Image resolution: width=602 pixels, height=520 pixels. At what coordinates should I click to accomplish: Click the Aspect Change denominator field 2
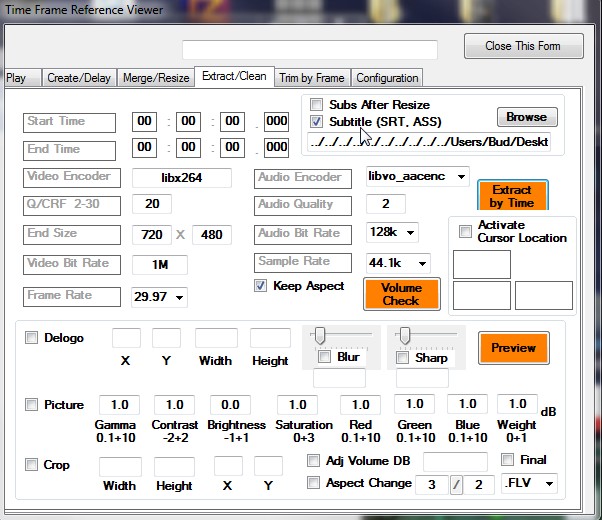click(x=479, y=485)
